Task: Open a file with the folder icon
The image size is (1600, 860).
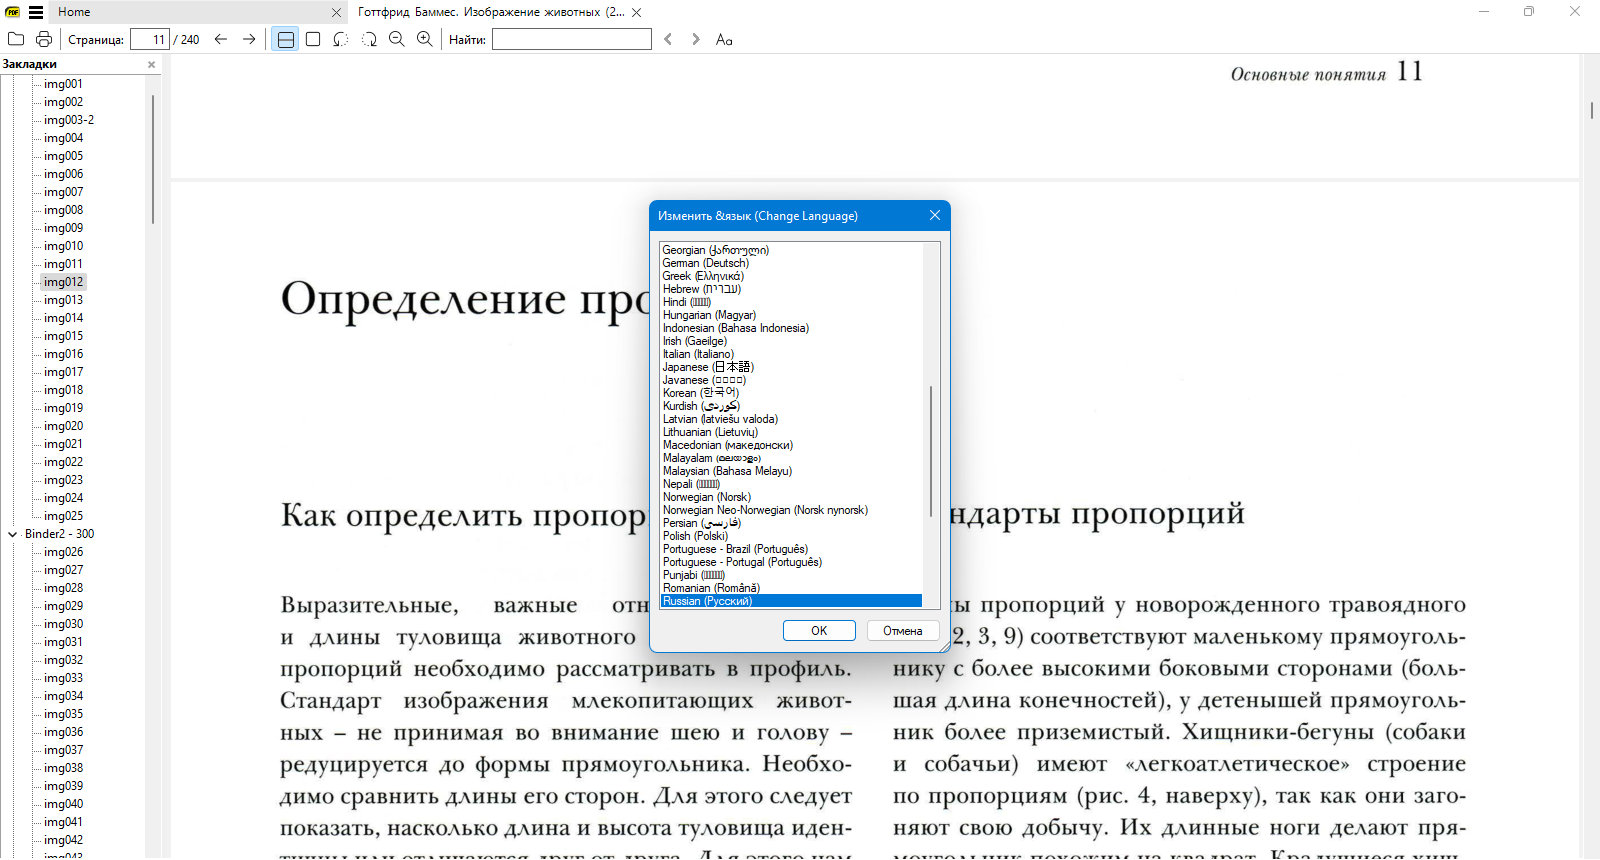Action: tap(16, 39)
